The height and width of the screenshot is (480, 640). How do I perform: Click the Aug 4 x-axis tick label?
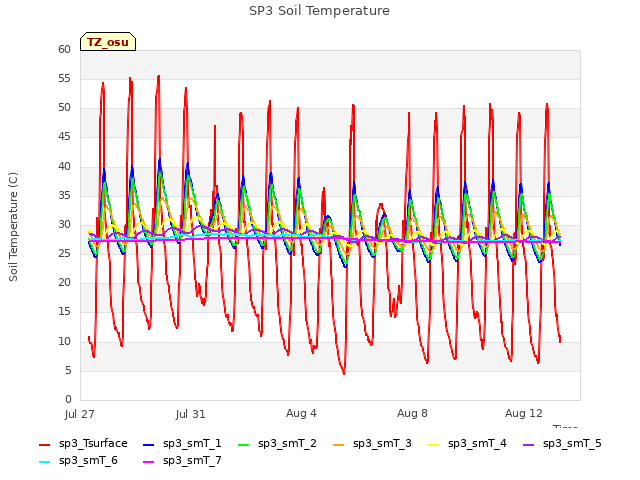pos(301,413)
